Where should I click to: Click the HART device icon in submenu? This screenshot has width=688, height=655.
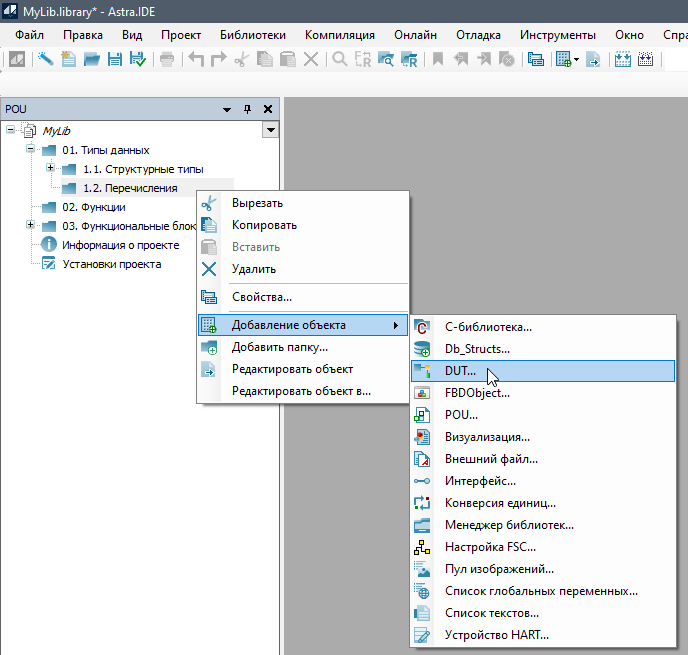[422, 635]
